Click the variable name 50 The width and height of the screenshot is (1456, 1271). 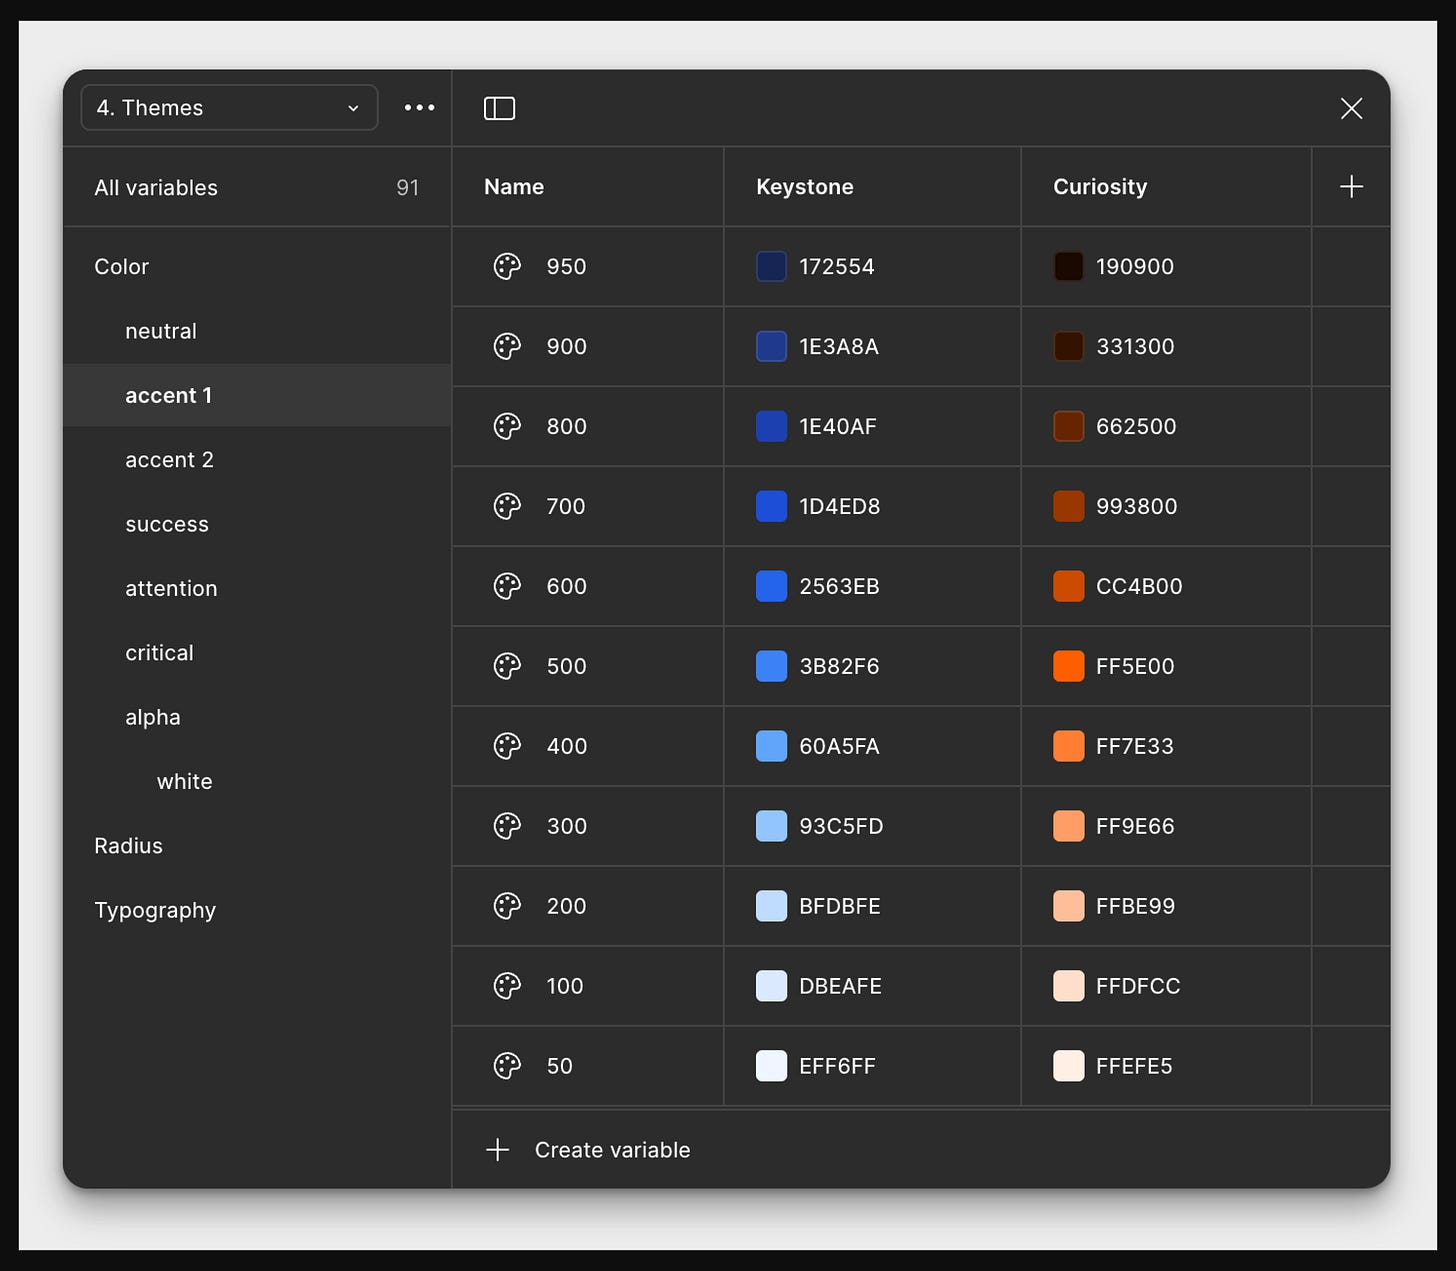coord(559,1067)
